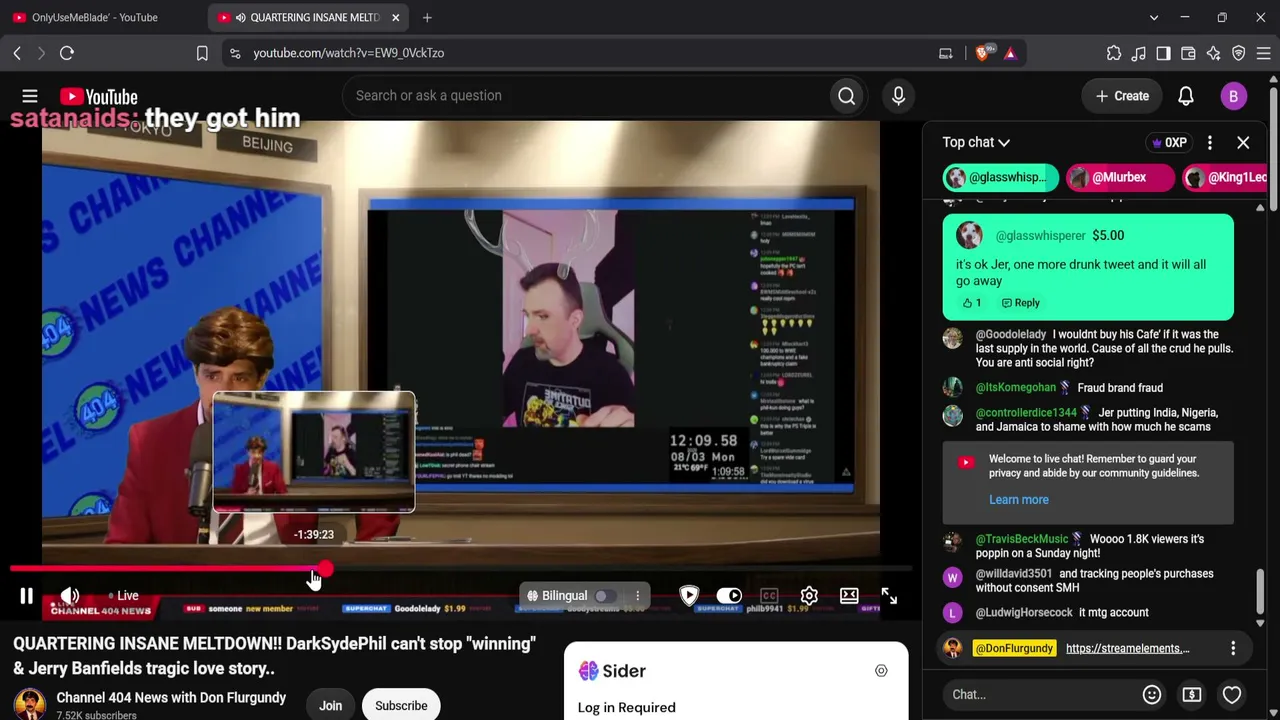Image resolution: width=1280 pixels, height=720 pixels.
Task: Open Brave Shields lion icon
Action: tap(985, 53)
